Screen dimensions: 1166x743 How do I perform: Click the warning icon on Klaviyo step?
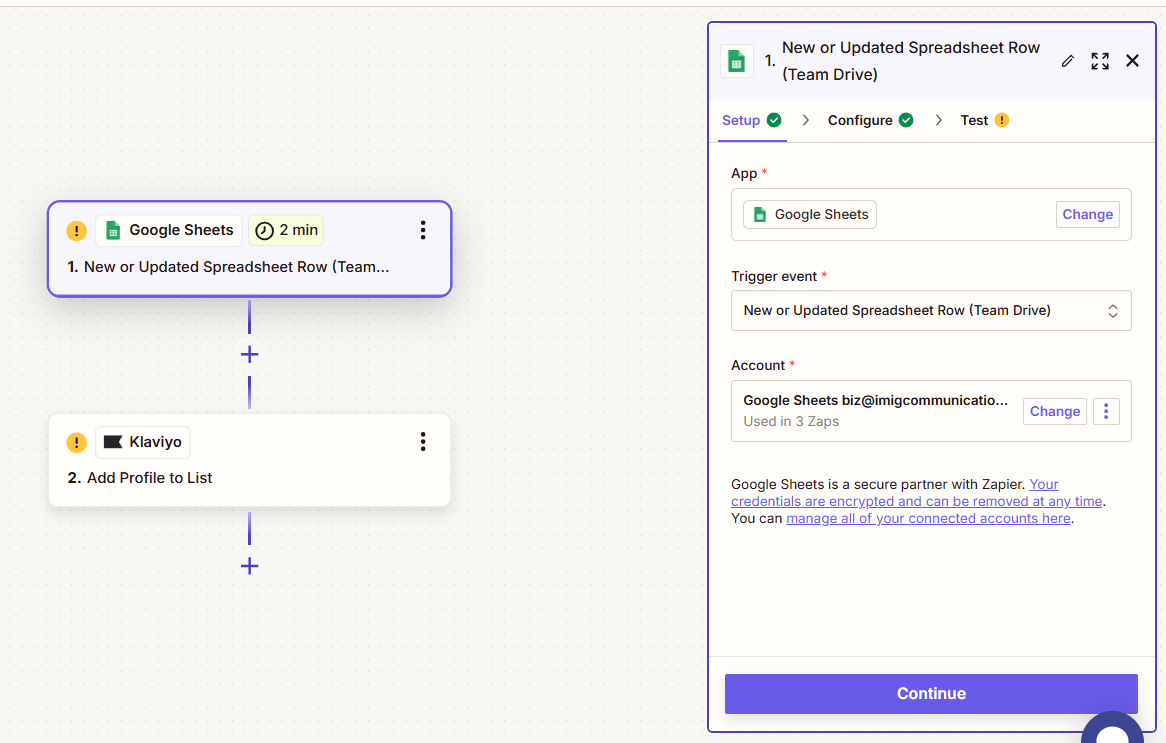(77, 443)
